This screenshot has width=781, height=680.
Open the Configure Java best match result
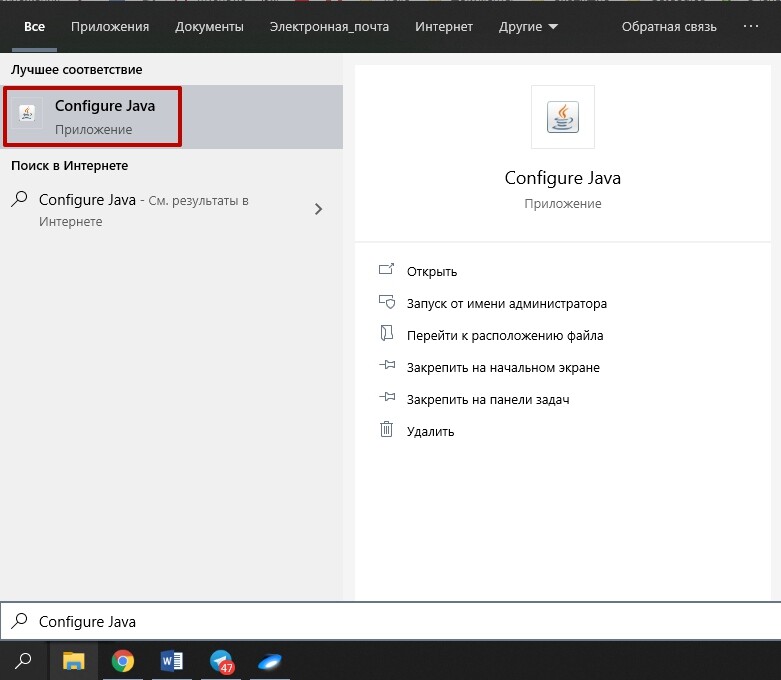point(171,117)
